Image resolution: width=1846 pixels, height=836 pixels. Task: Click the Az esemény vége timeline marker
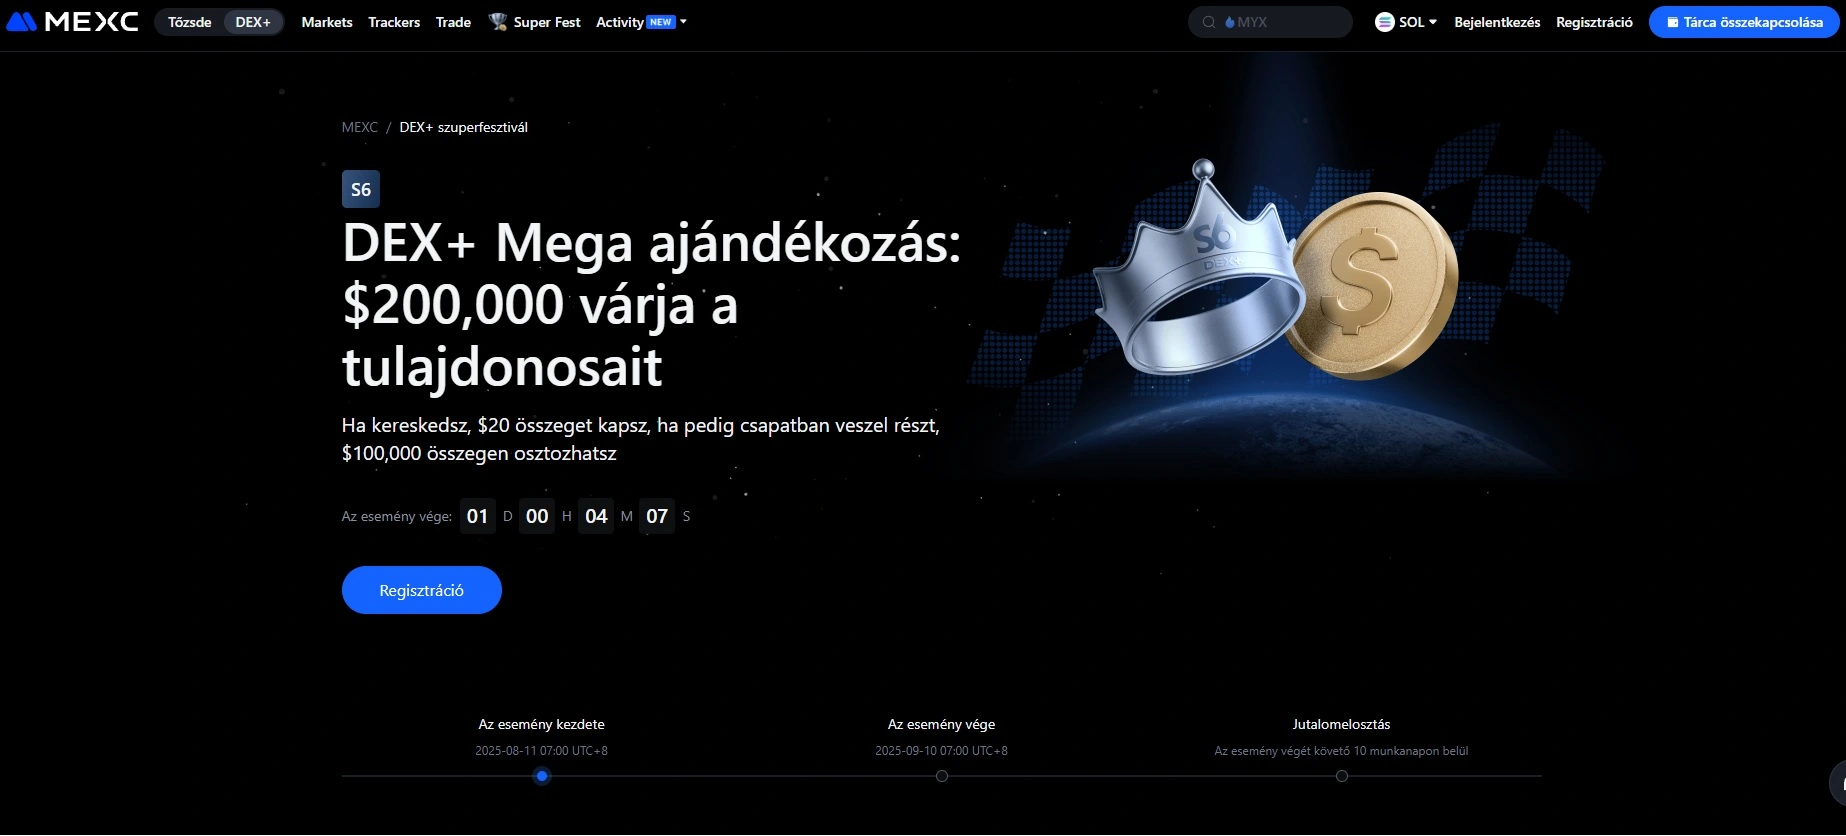coord(942,776)
